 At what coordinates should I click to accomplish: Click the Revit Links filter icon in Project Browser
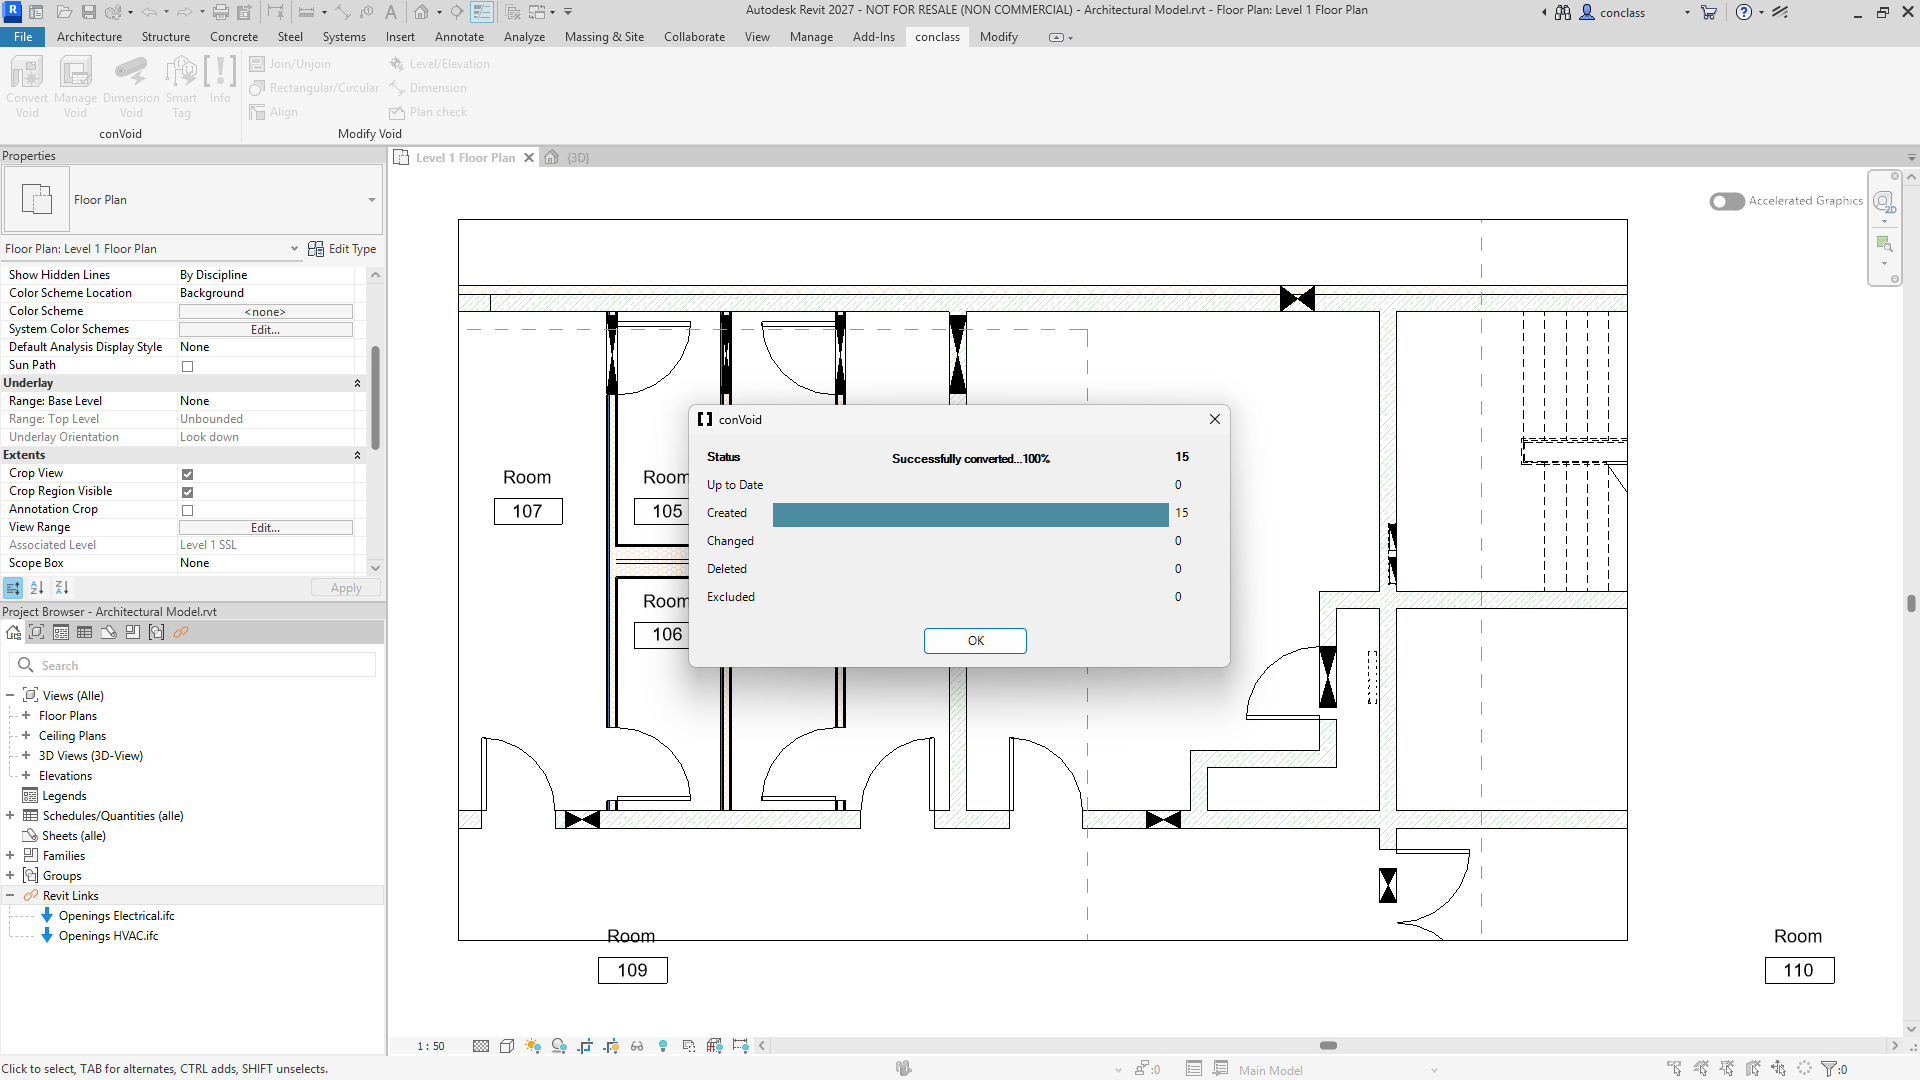pyautogui.click(x=181, y=632)
